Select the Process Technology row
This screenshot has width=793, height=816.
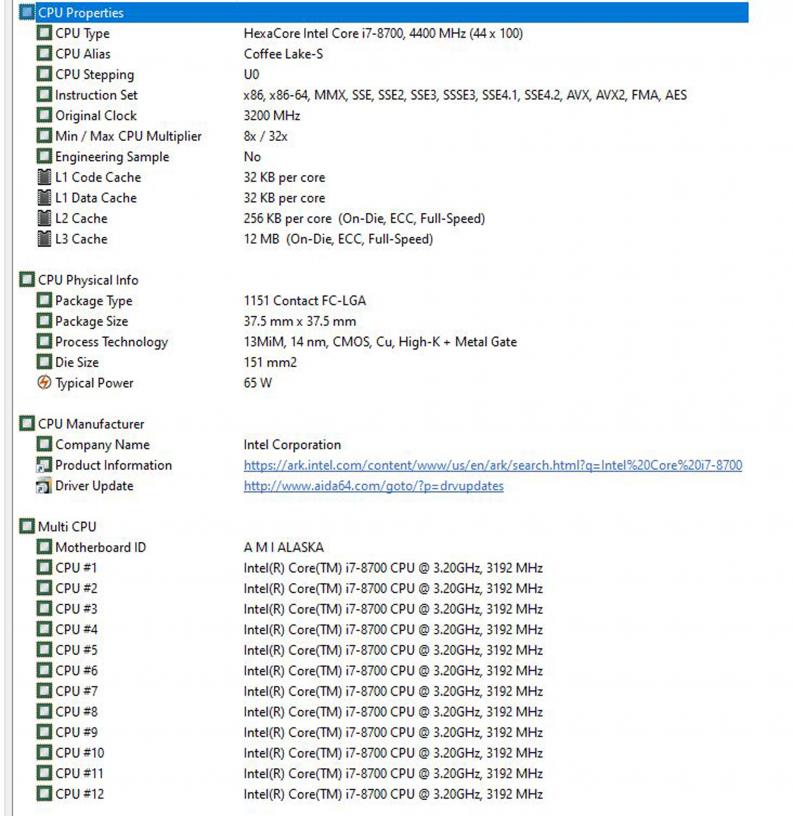(x=383, y=341)
